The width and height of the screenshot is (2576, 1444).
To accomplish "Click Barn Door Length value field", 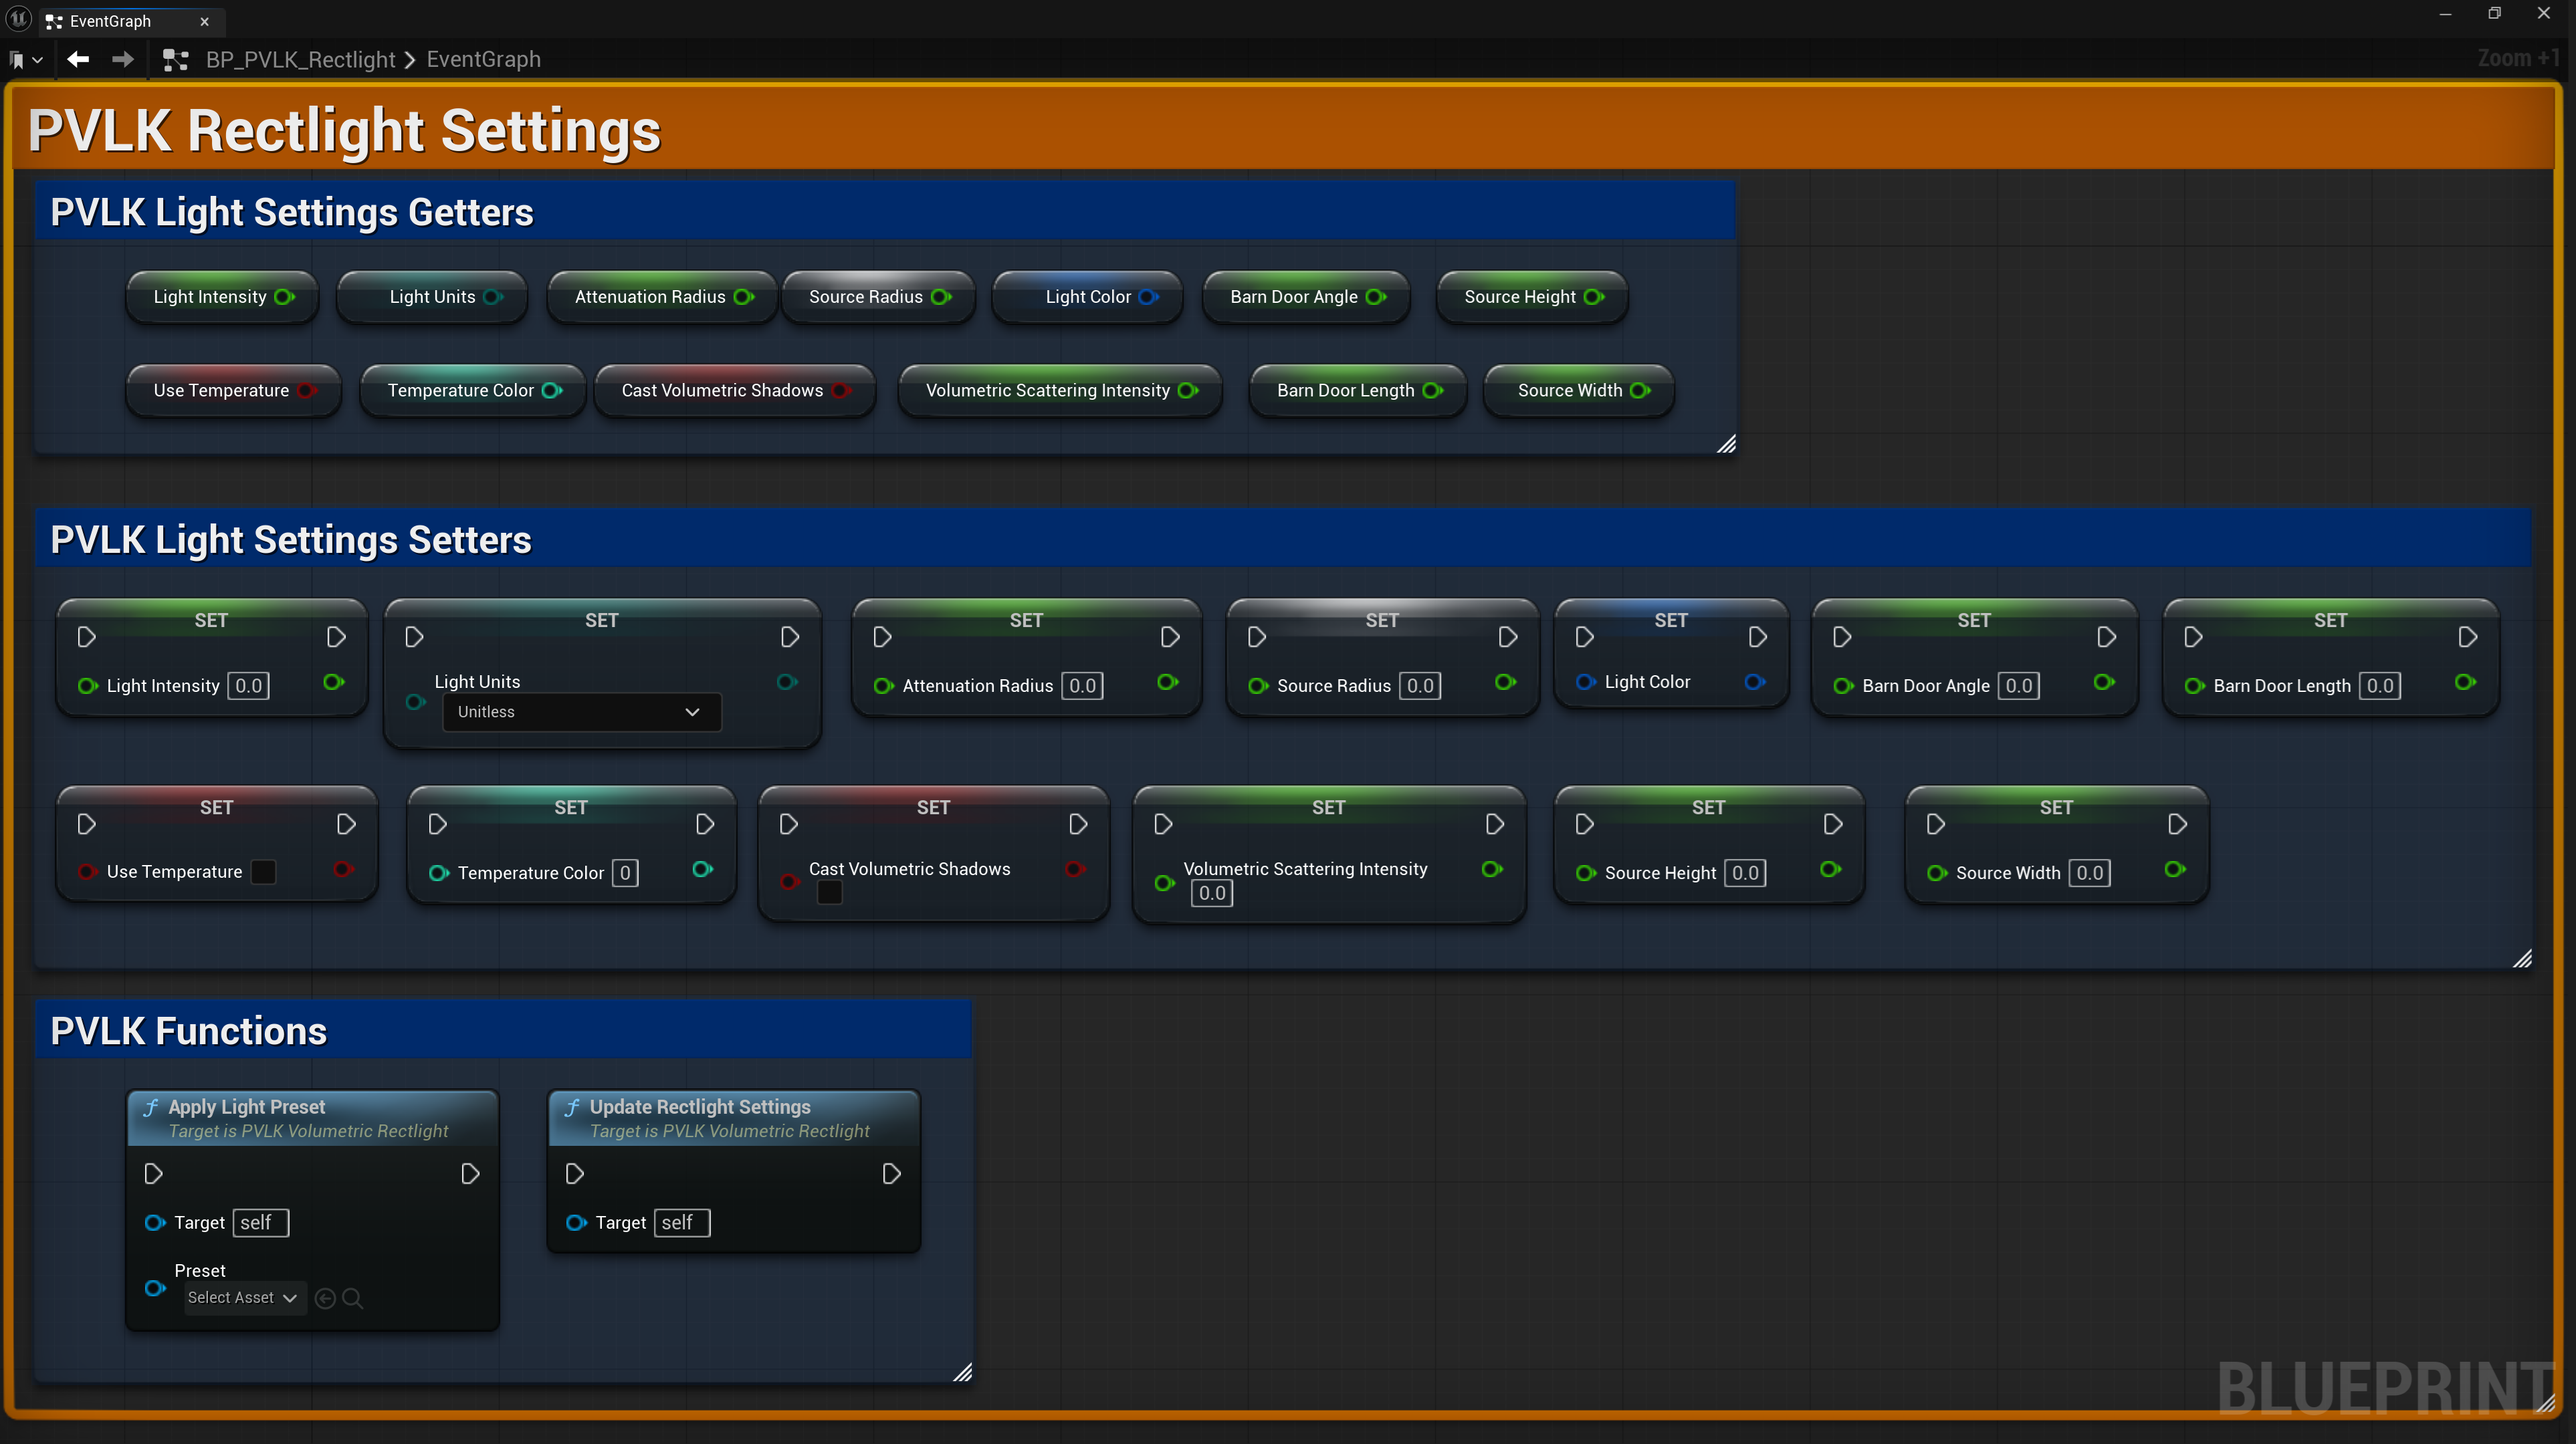I will (2380, 686).
